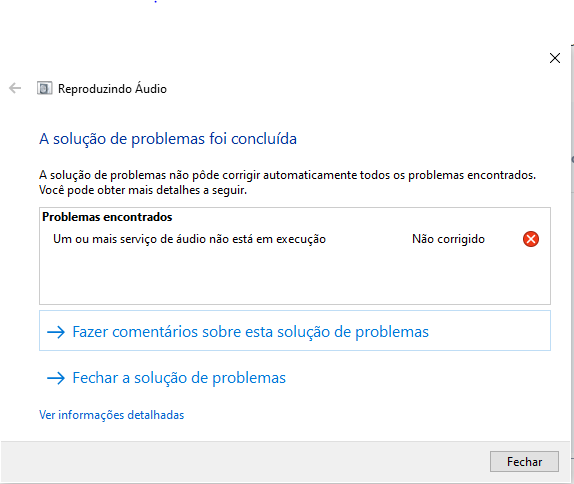
Task: Click the Fechar button
Action: click(524, 461)
